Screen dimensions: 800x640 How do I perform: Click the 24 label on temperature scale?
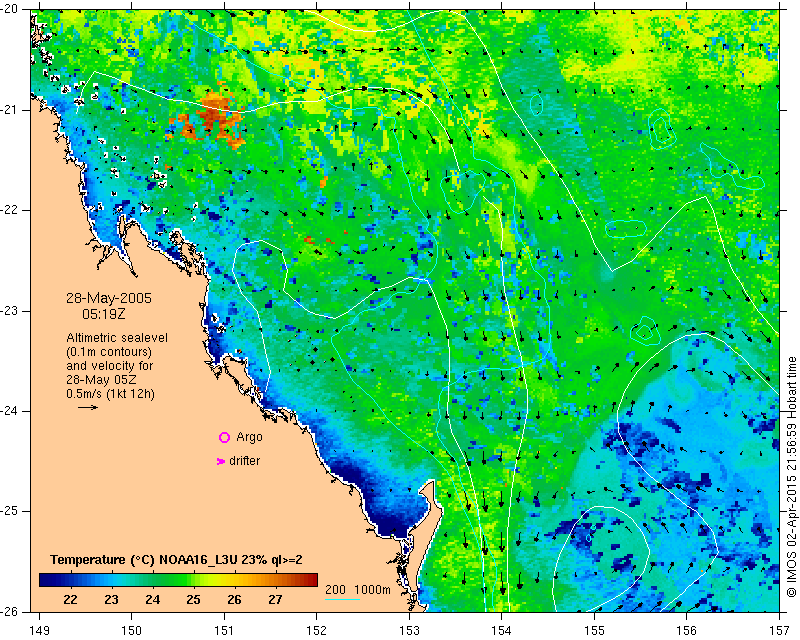pos(152,599)
